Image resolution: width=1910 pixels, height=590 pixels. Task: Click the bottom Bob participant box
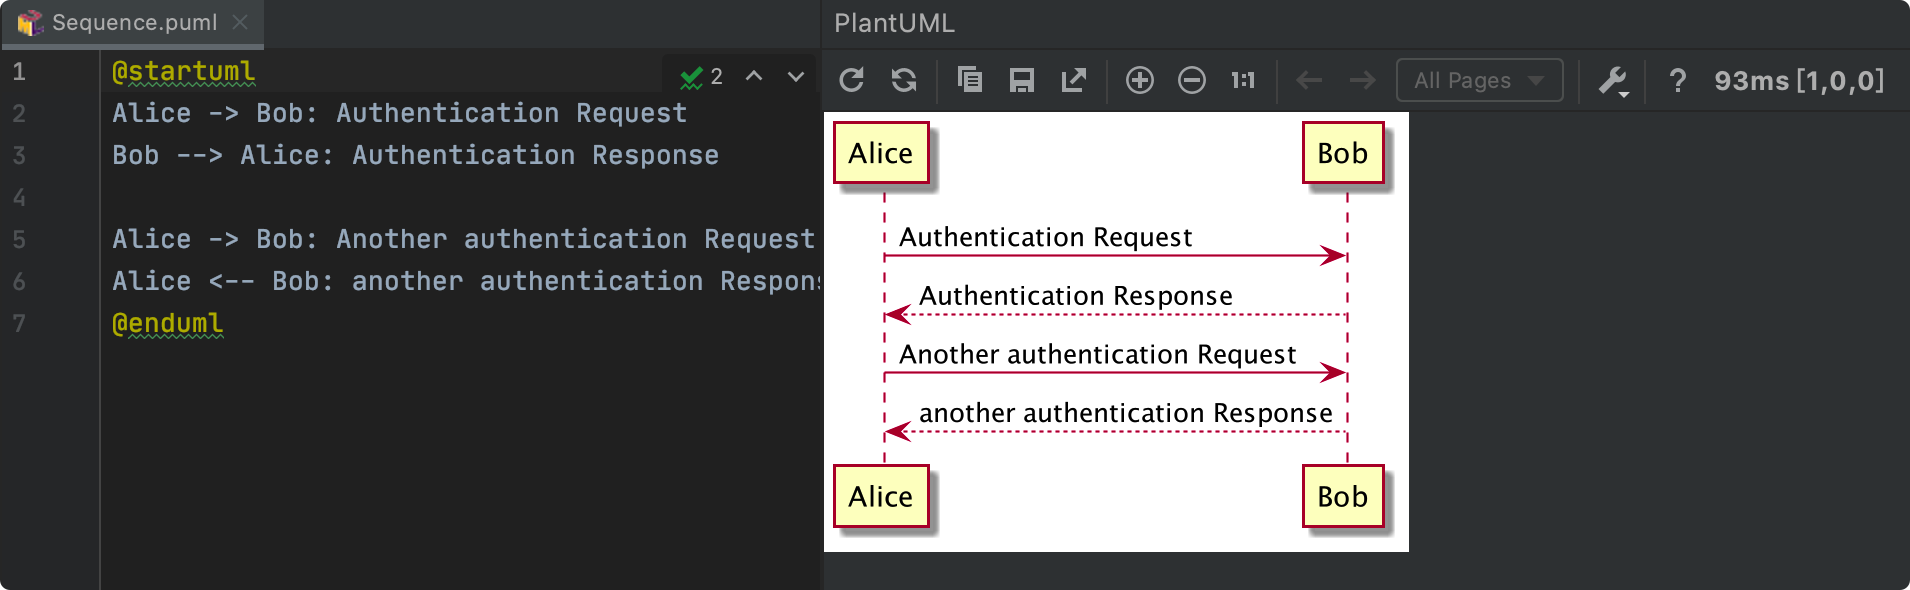point(1343,496)
